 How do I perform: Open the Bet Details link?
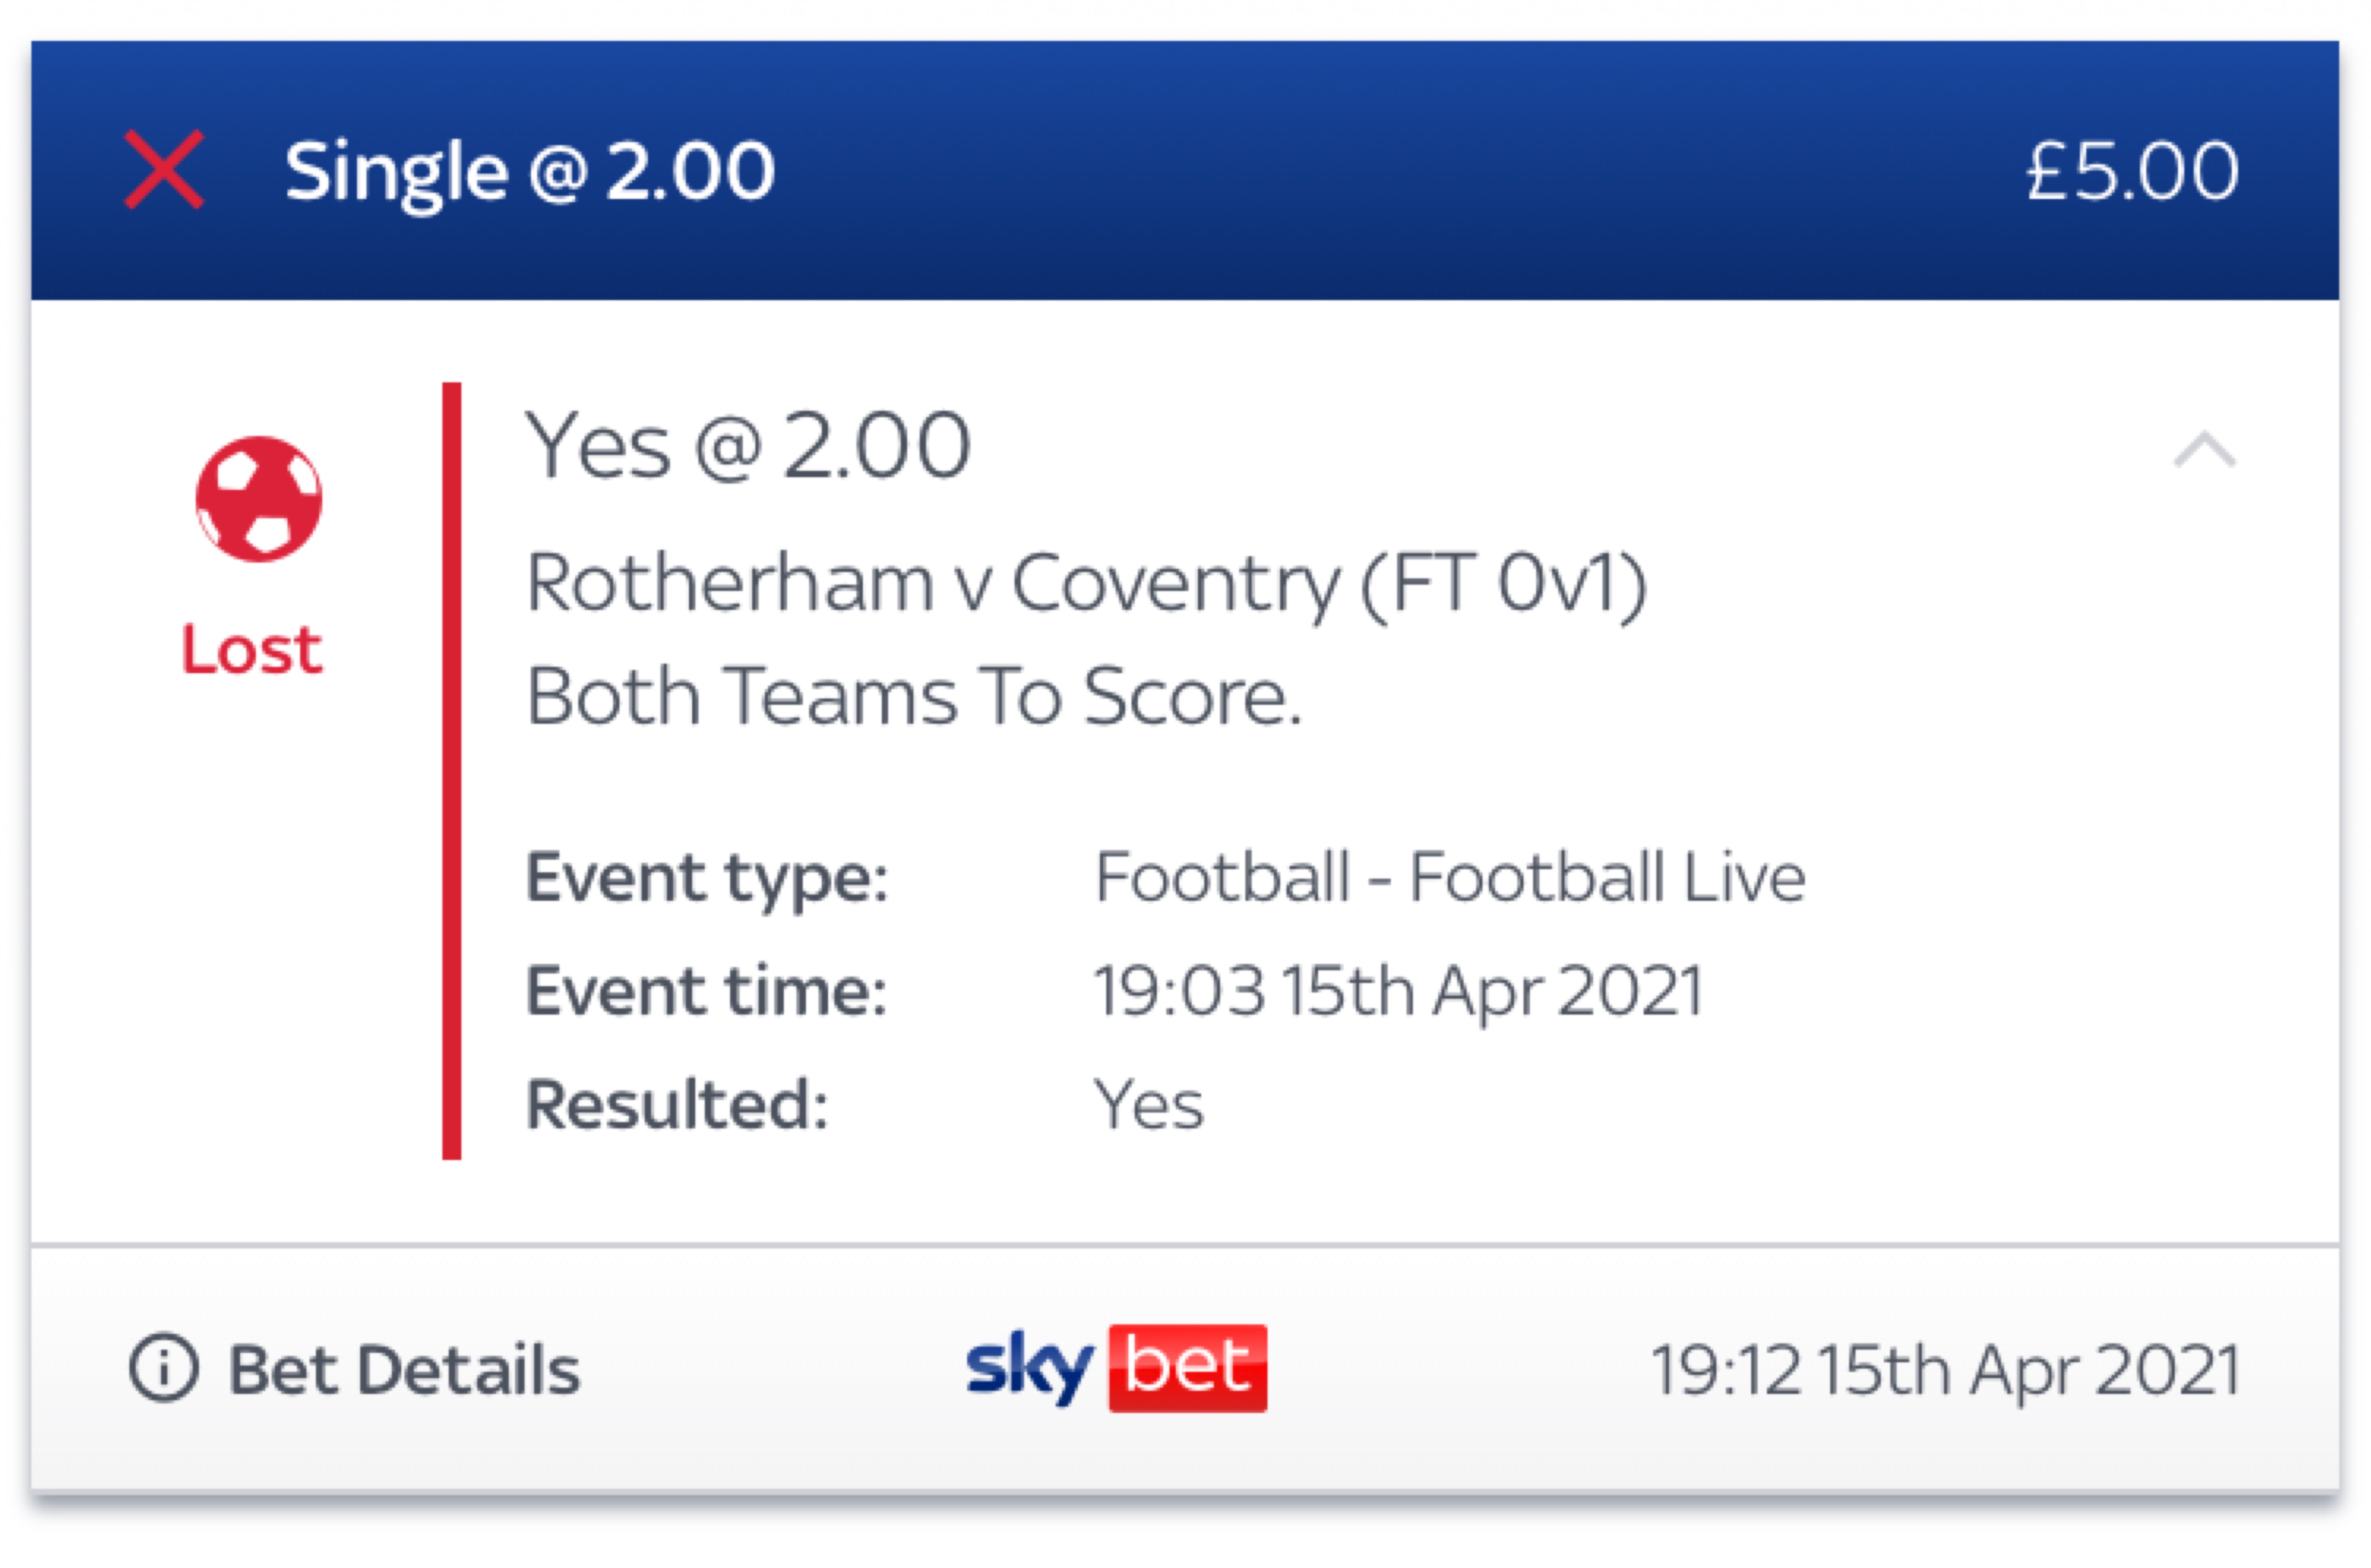404,1369
